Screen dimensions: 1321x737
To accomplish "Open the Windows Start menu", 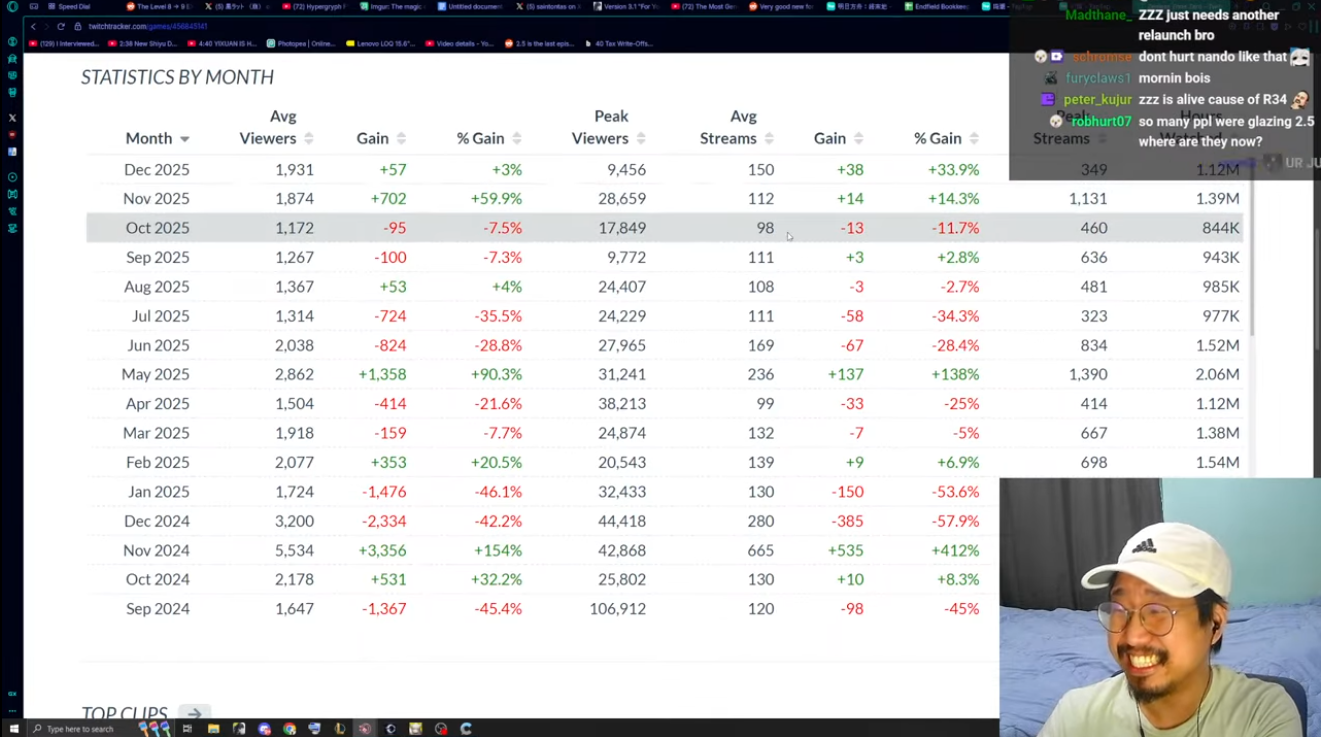I will (14, 729).
